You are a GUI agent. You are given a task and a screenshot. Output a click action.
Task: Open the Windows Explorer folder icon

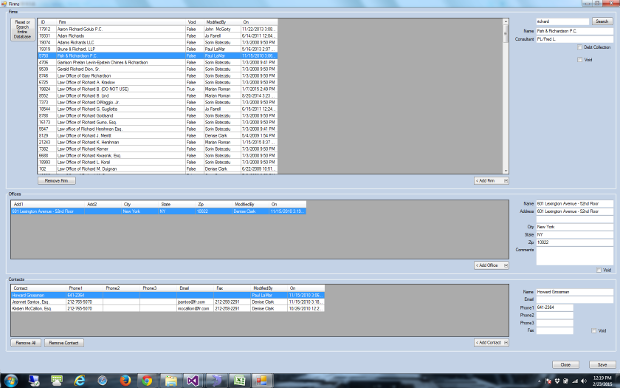coord(171,380)
